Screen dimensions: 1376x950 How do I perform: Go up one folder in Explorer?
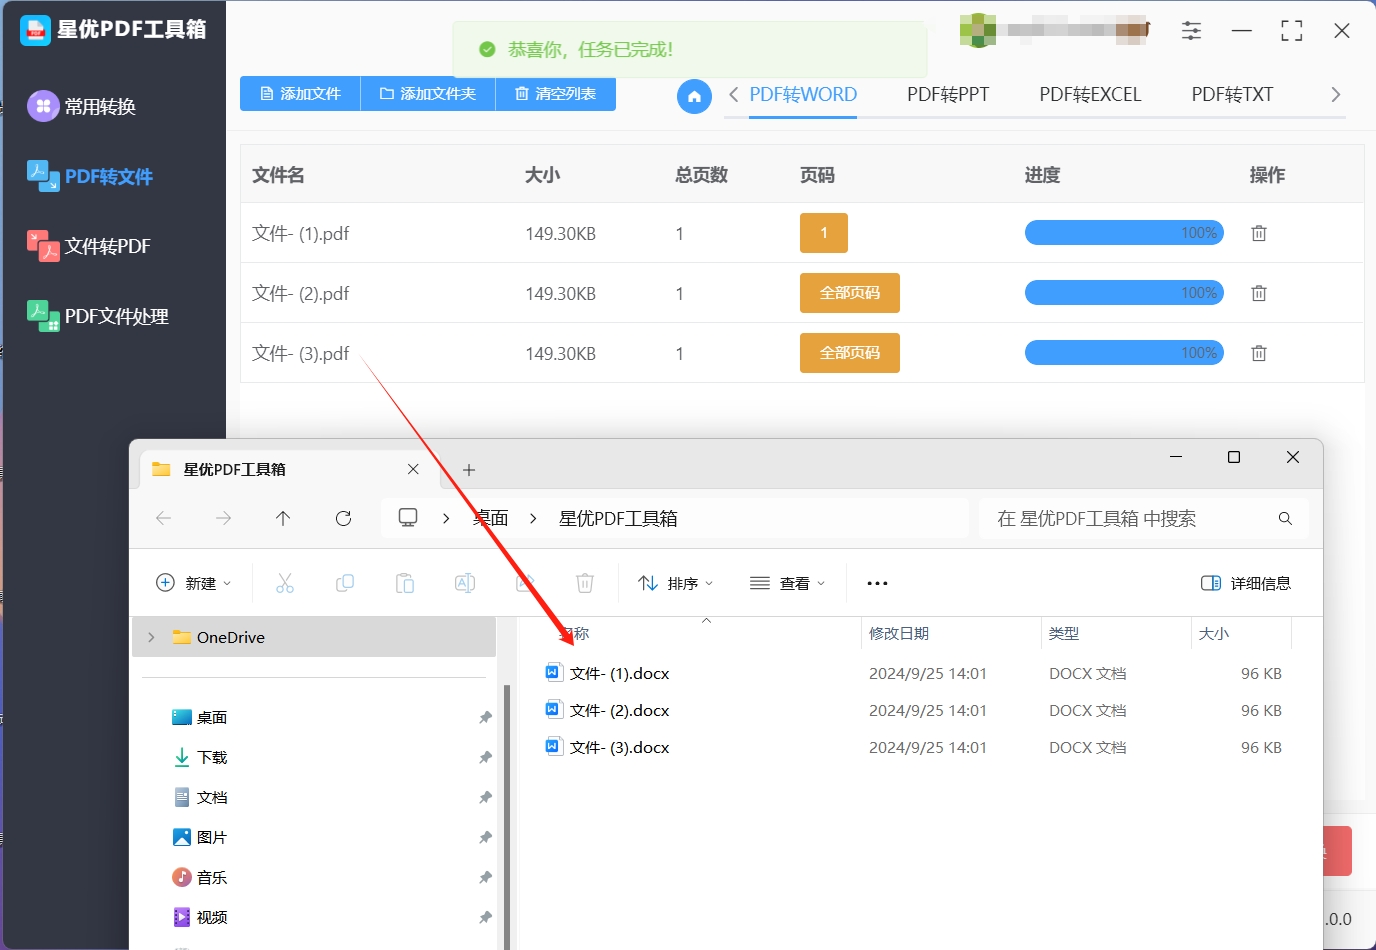pos(283,518)
